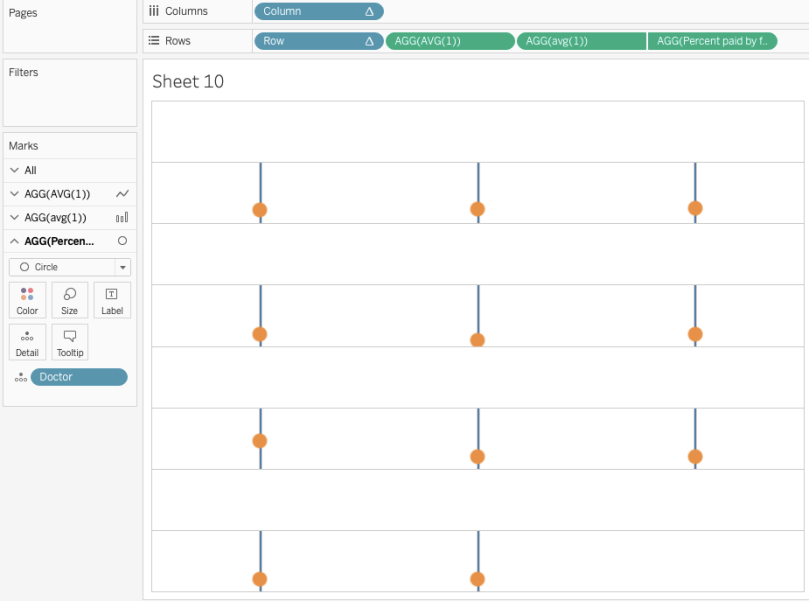Click the Sheet 10 title
Image resolution: width=809 pixels, height=601 pixels.
[188, 82]
